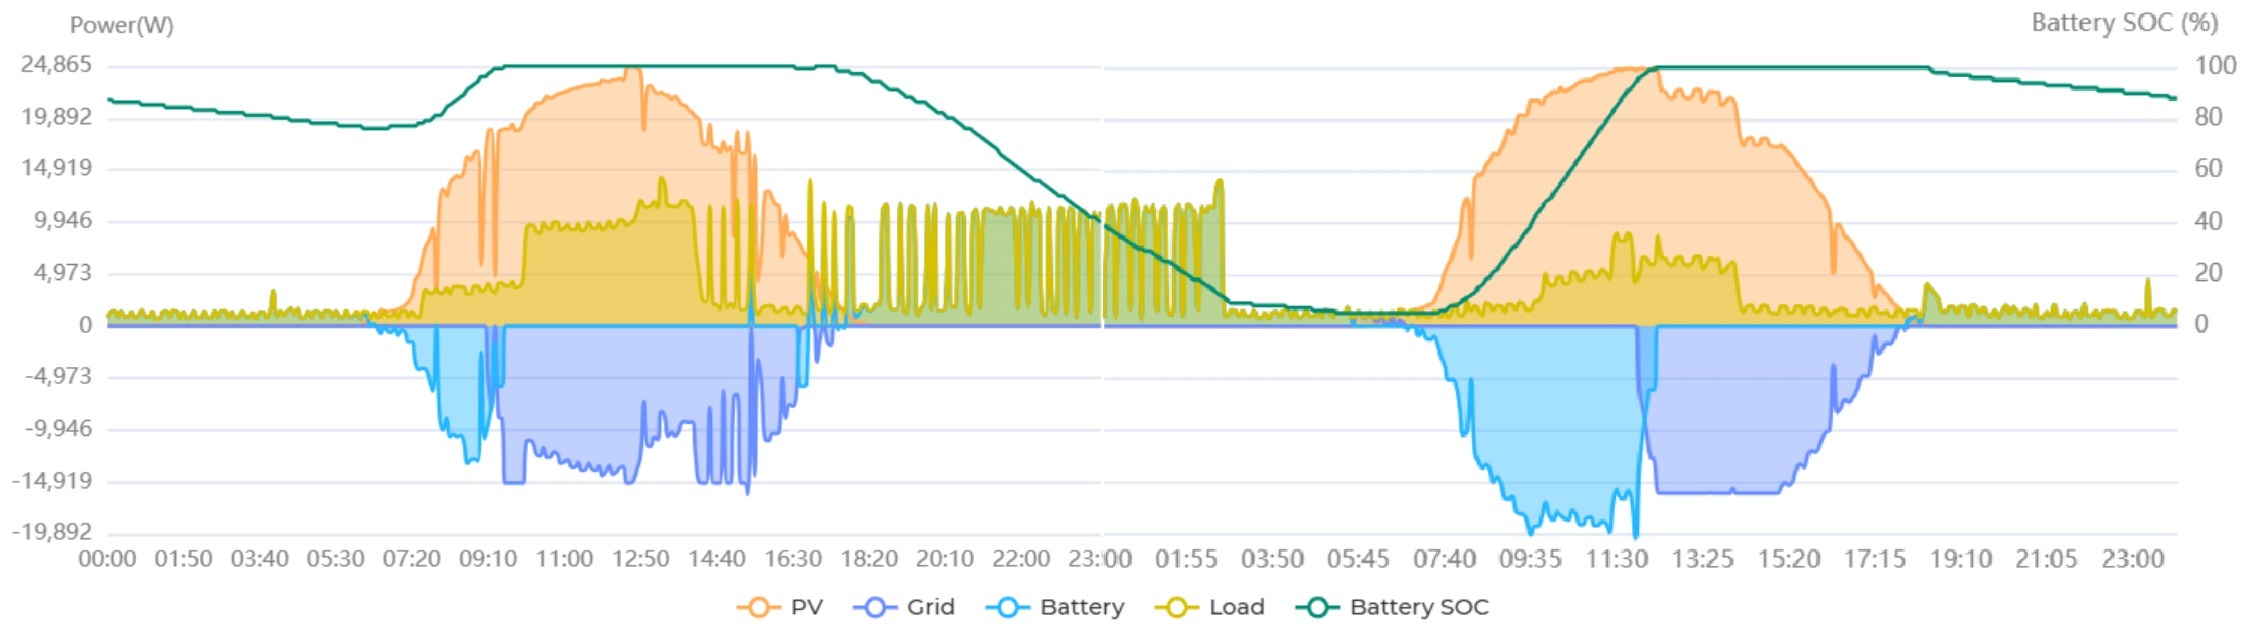
Task: Hide the Battery SOC line via legend text
Action: click(1418, 607)
